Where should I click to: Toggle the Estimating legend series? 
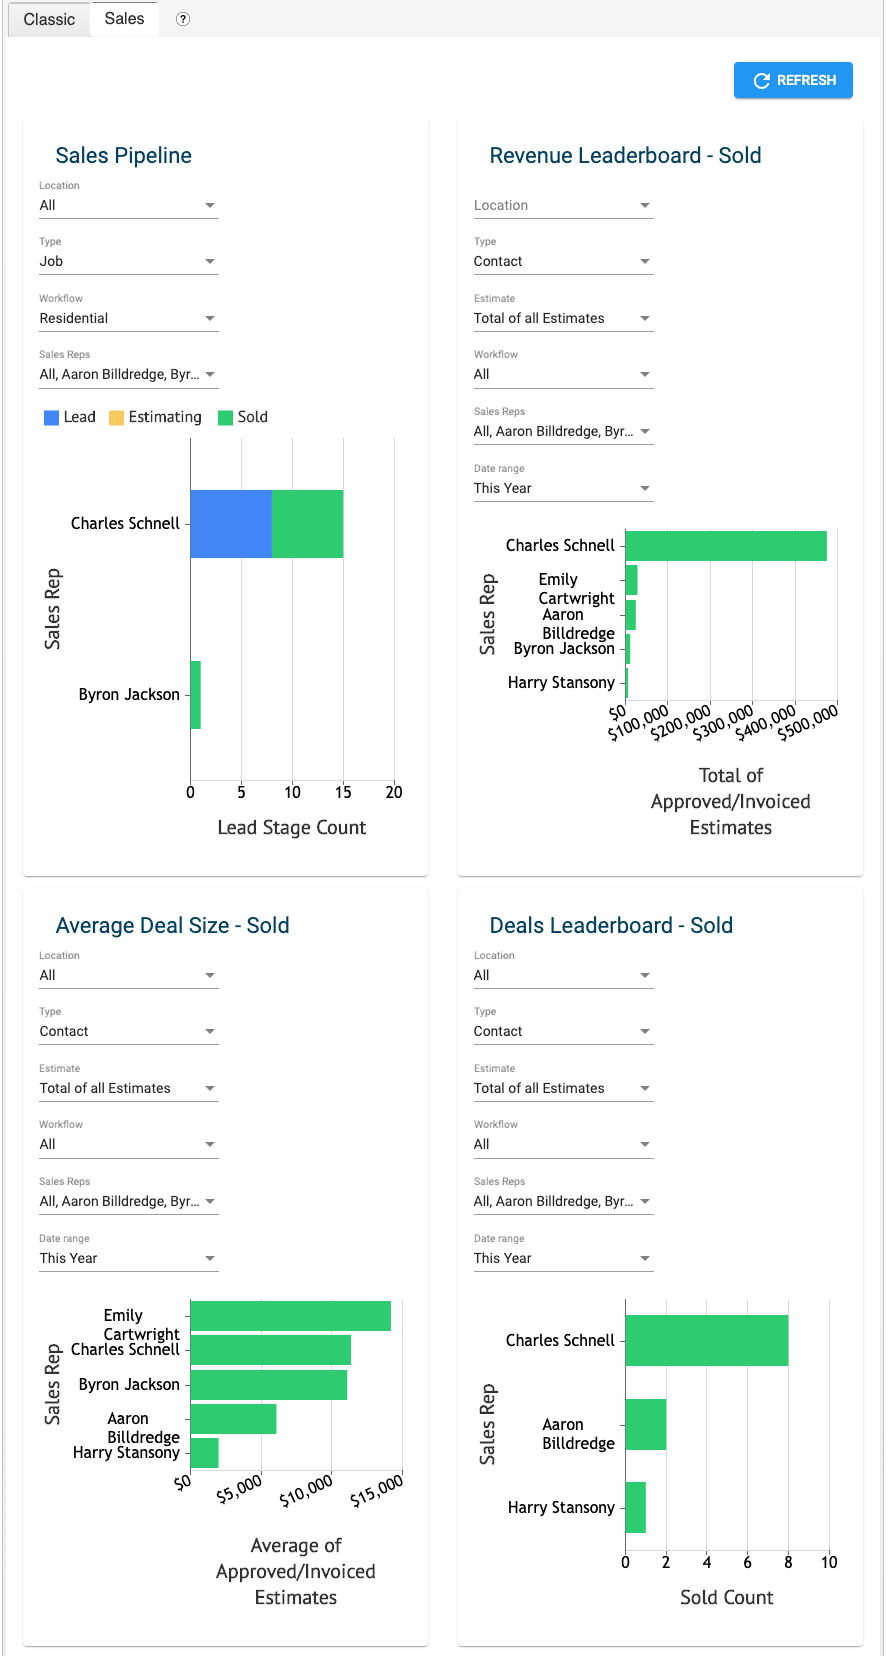[x=156, y=417]
